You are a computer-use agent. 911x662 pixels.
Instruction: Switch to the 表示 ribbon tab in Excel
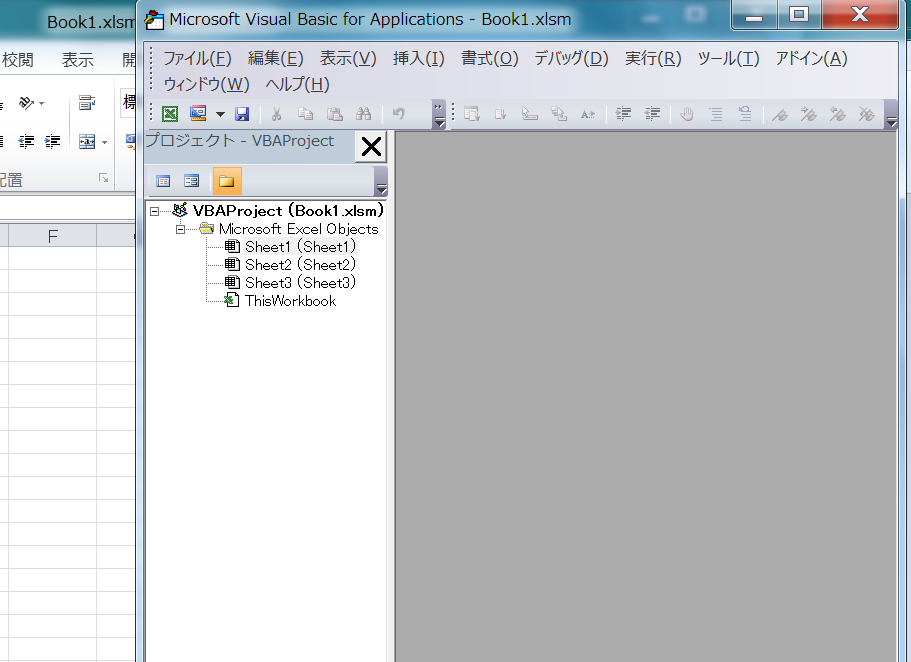78,60
